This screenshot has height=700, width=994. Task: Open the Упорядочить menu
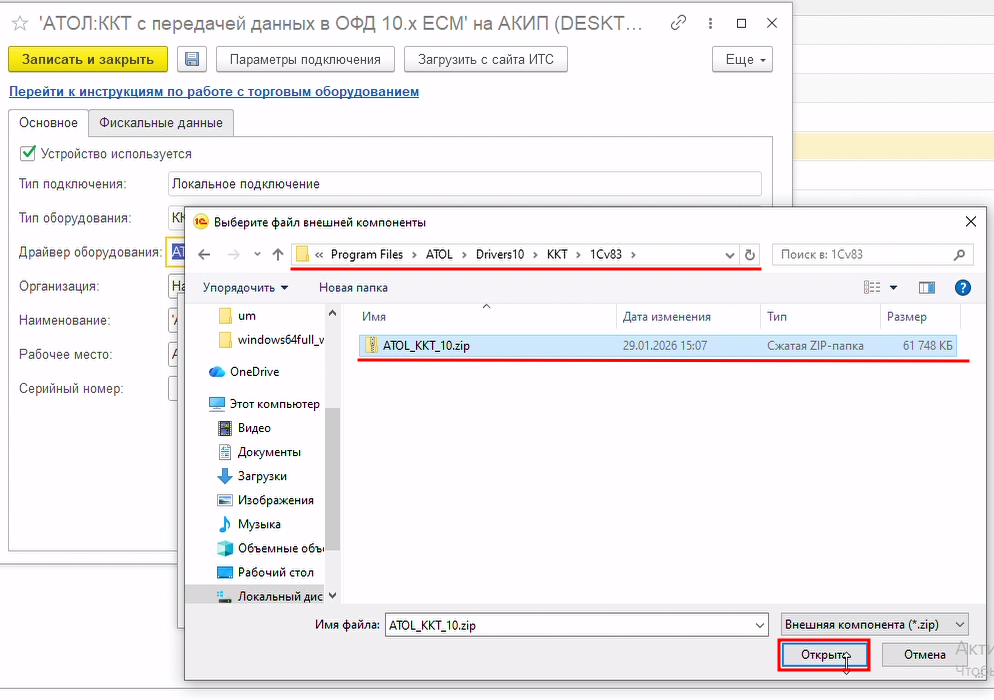pos(245,288)
